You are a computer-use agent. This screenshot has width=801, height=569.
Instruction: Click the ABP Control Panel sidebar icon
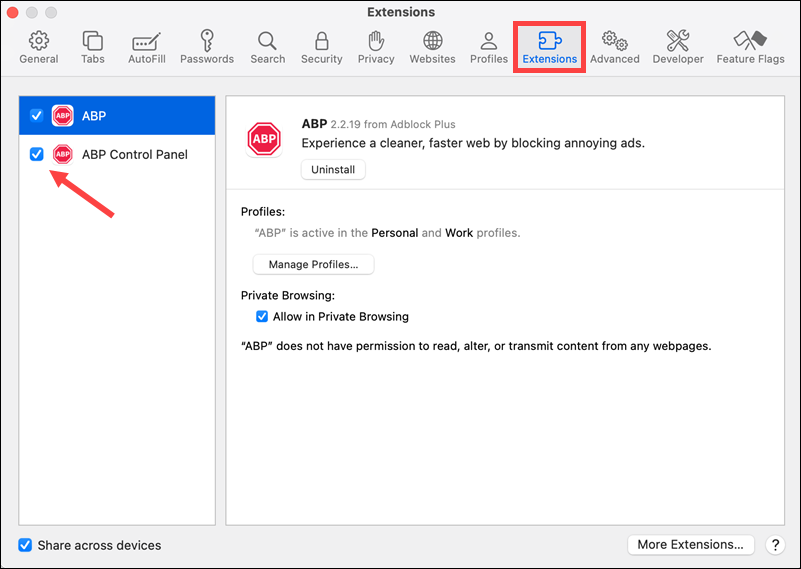pyautogui.click(x=63, y=154)
